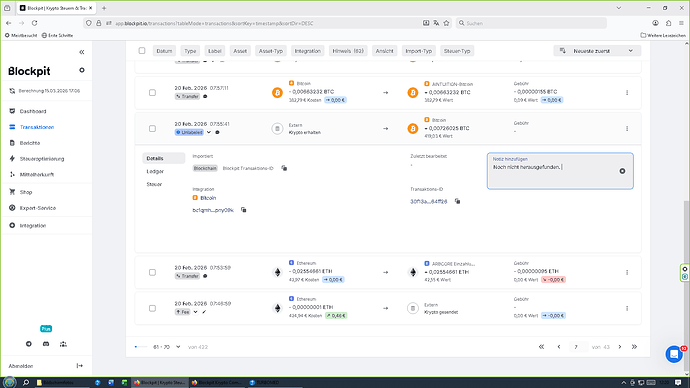Select the 07:53:59 Ethereum transfer checkbox
Image resolution: width=690 pixels, height=388 pixels.
pyautogui.click(x=152, y=272)
